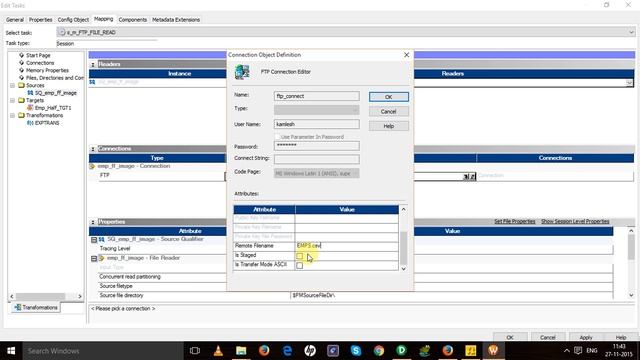Show hidden system tray icons
The image size is (640, 360).
click(x=567, y=351)
